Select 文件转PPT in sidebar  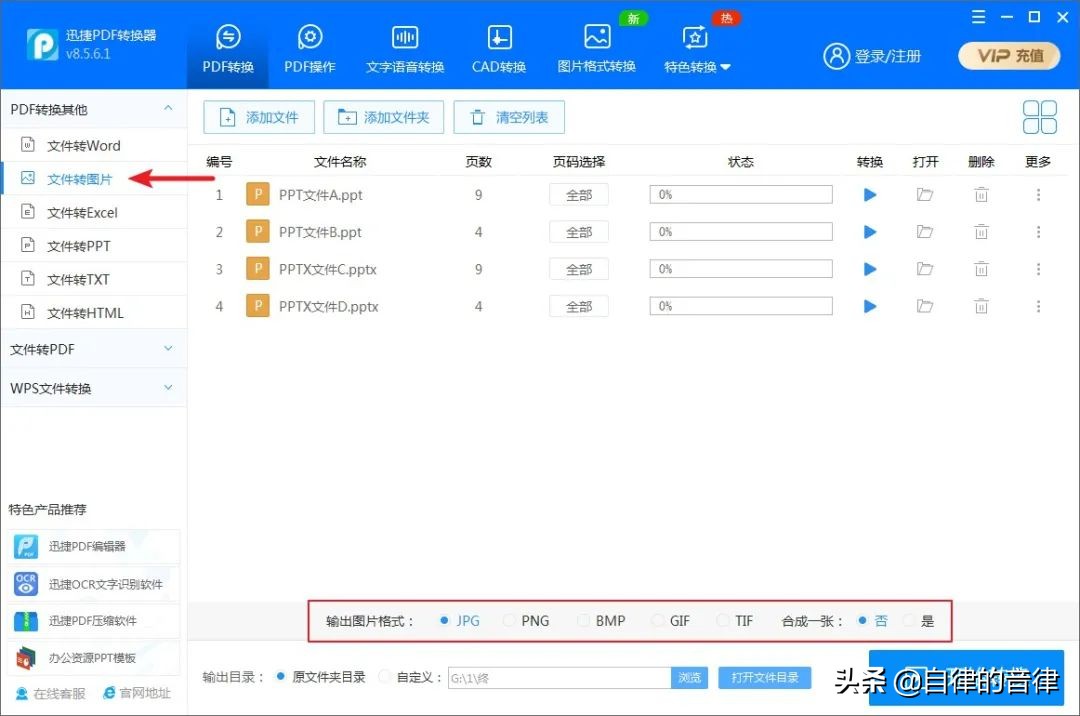[x=94, y=246]
